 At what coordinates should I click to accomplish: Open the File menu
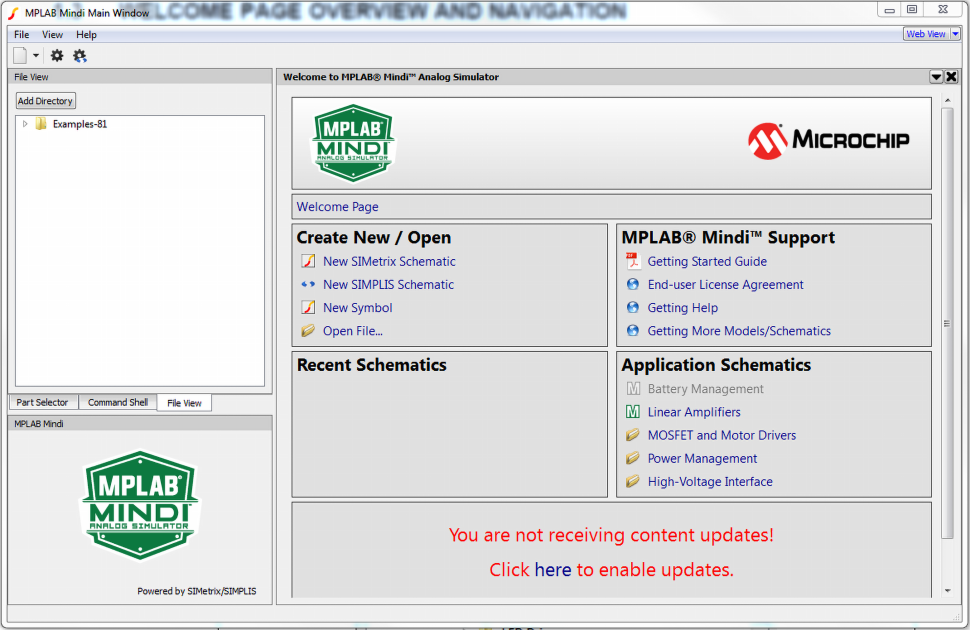pos(22,35)
